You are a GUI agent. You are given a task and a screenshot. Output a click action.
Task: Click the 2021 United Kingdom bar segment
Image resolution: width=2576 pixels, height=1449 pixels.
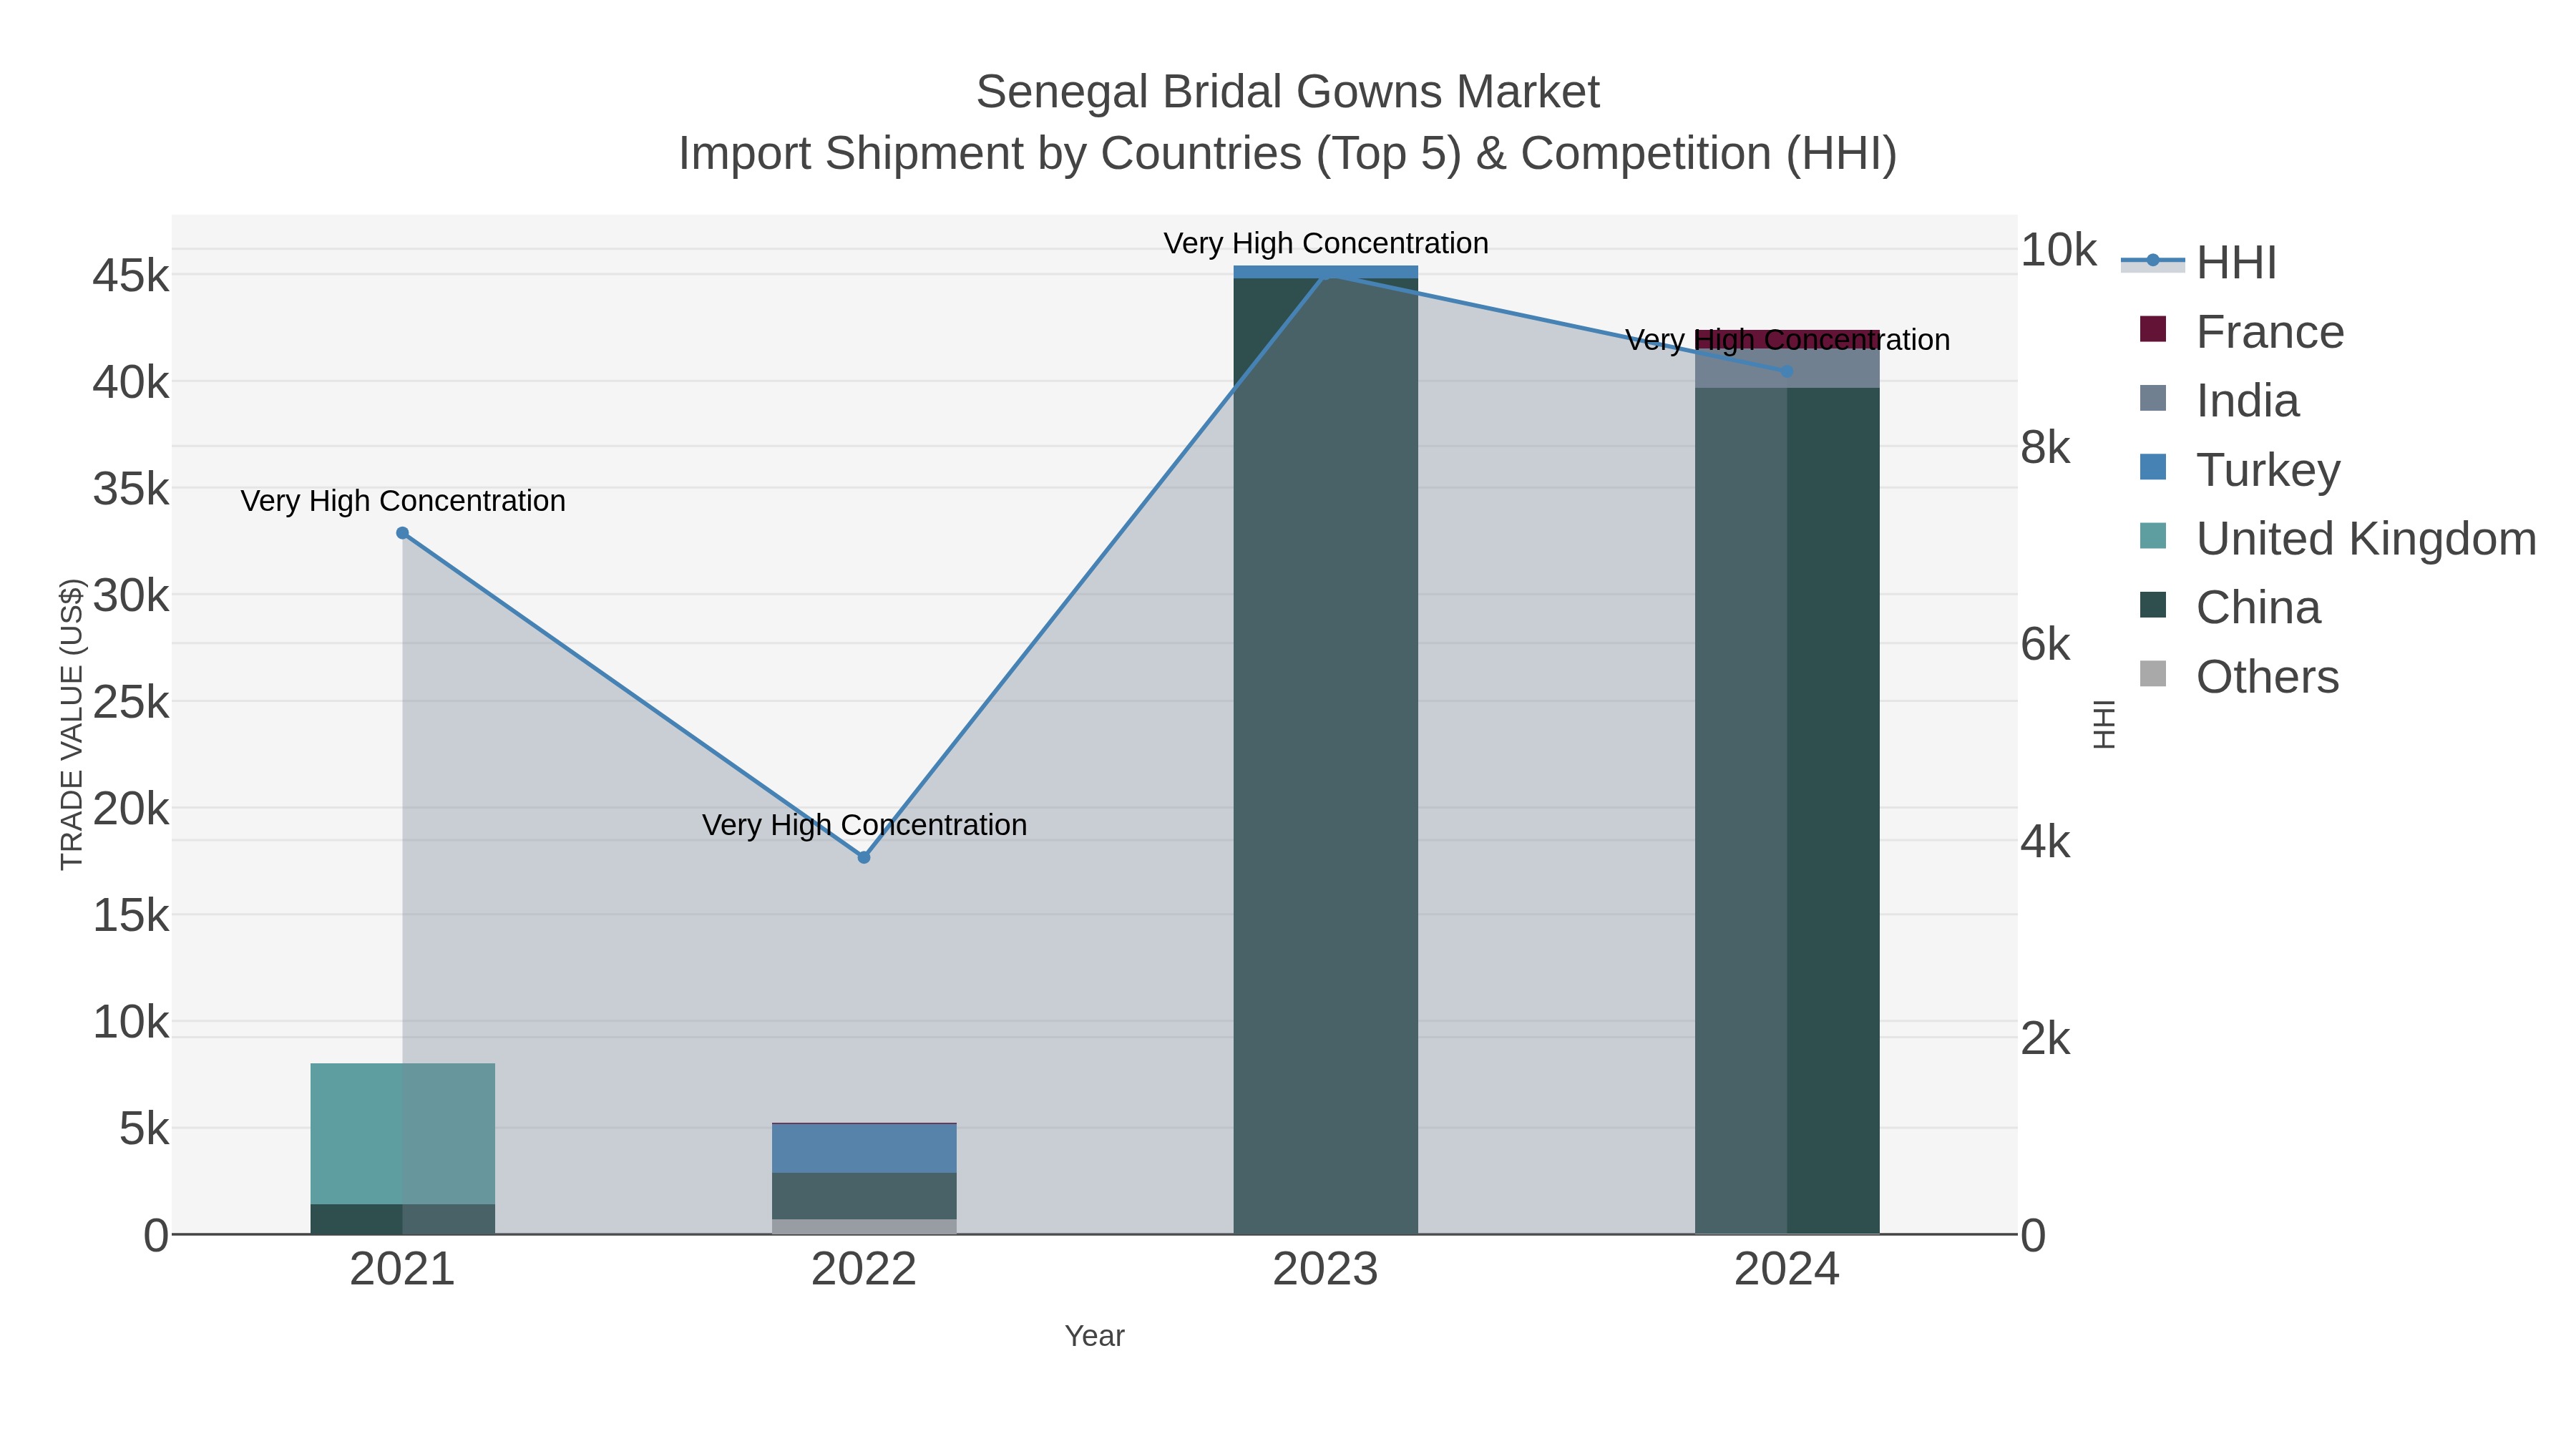point(403,1133)
